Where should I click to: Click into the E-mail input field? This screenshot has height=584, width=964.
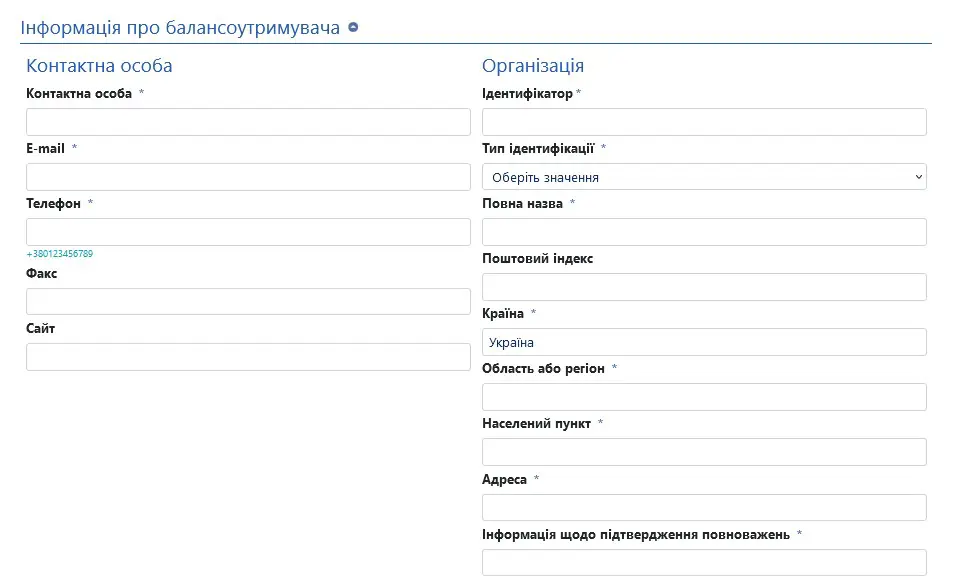248,177
